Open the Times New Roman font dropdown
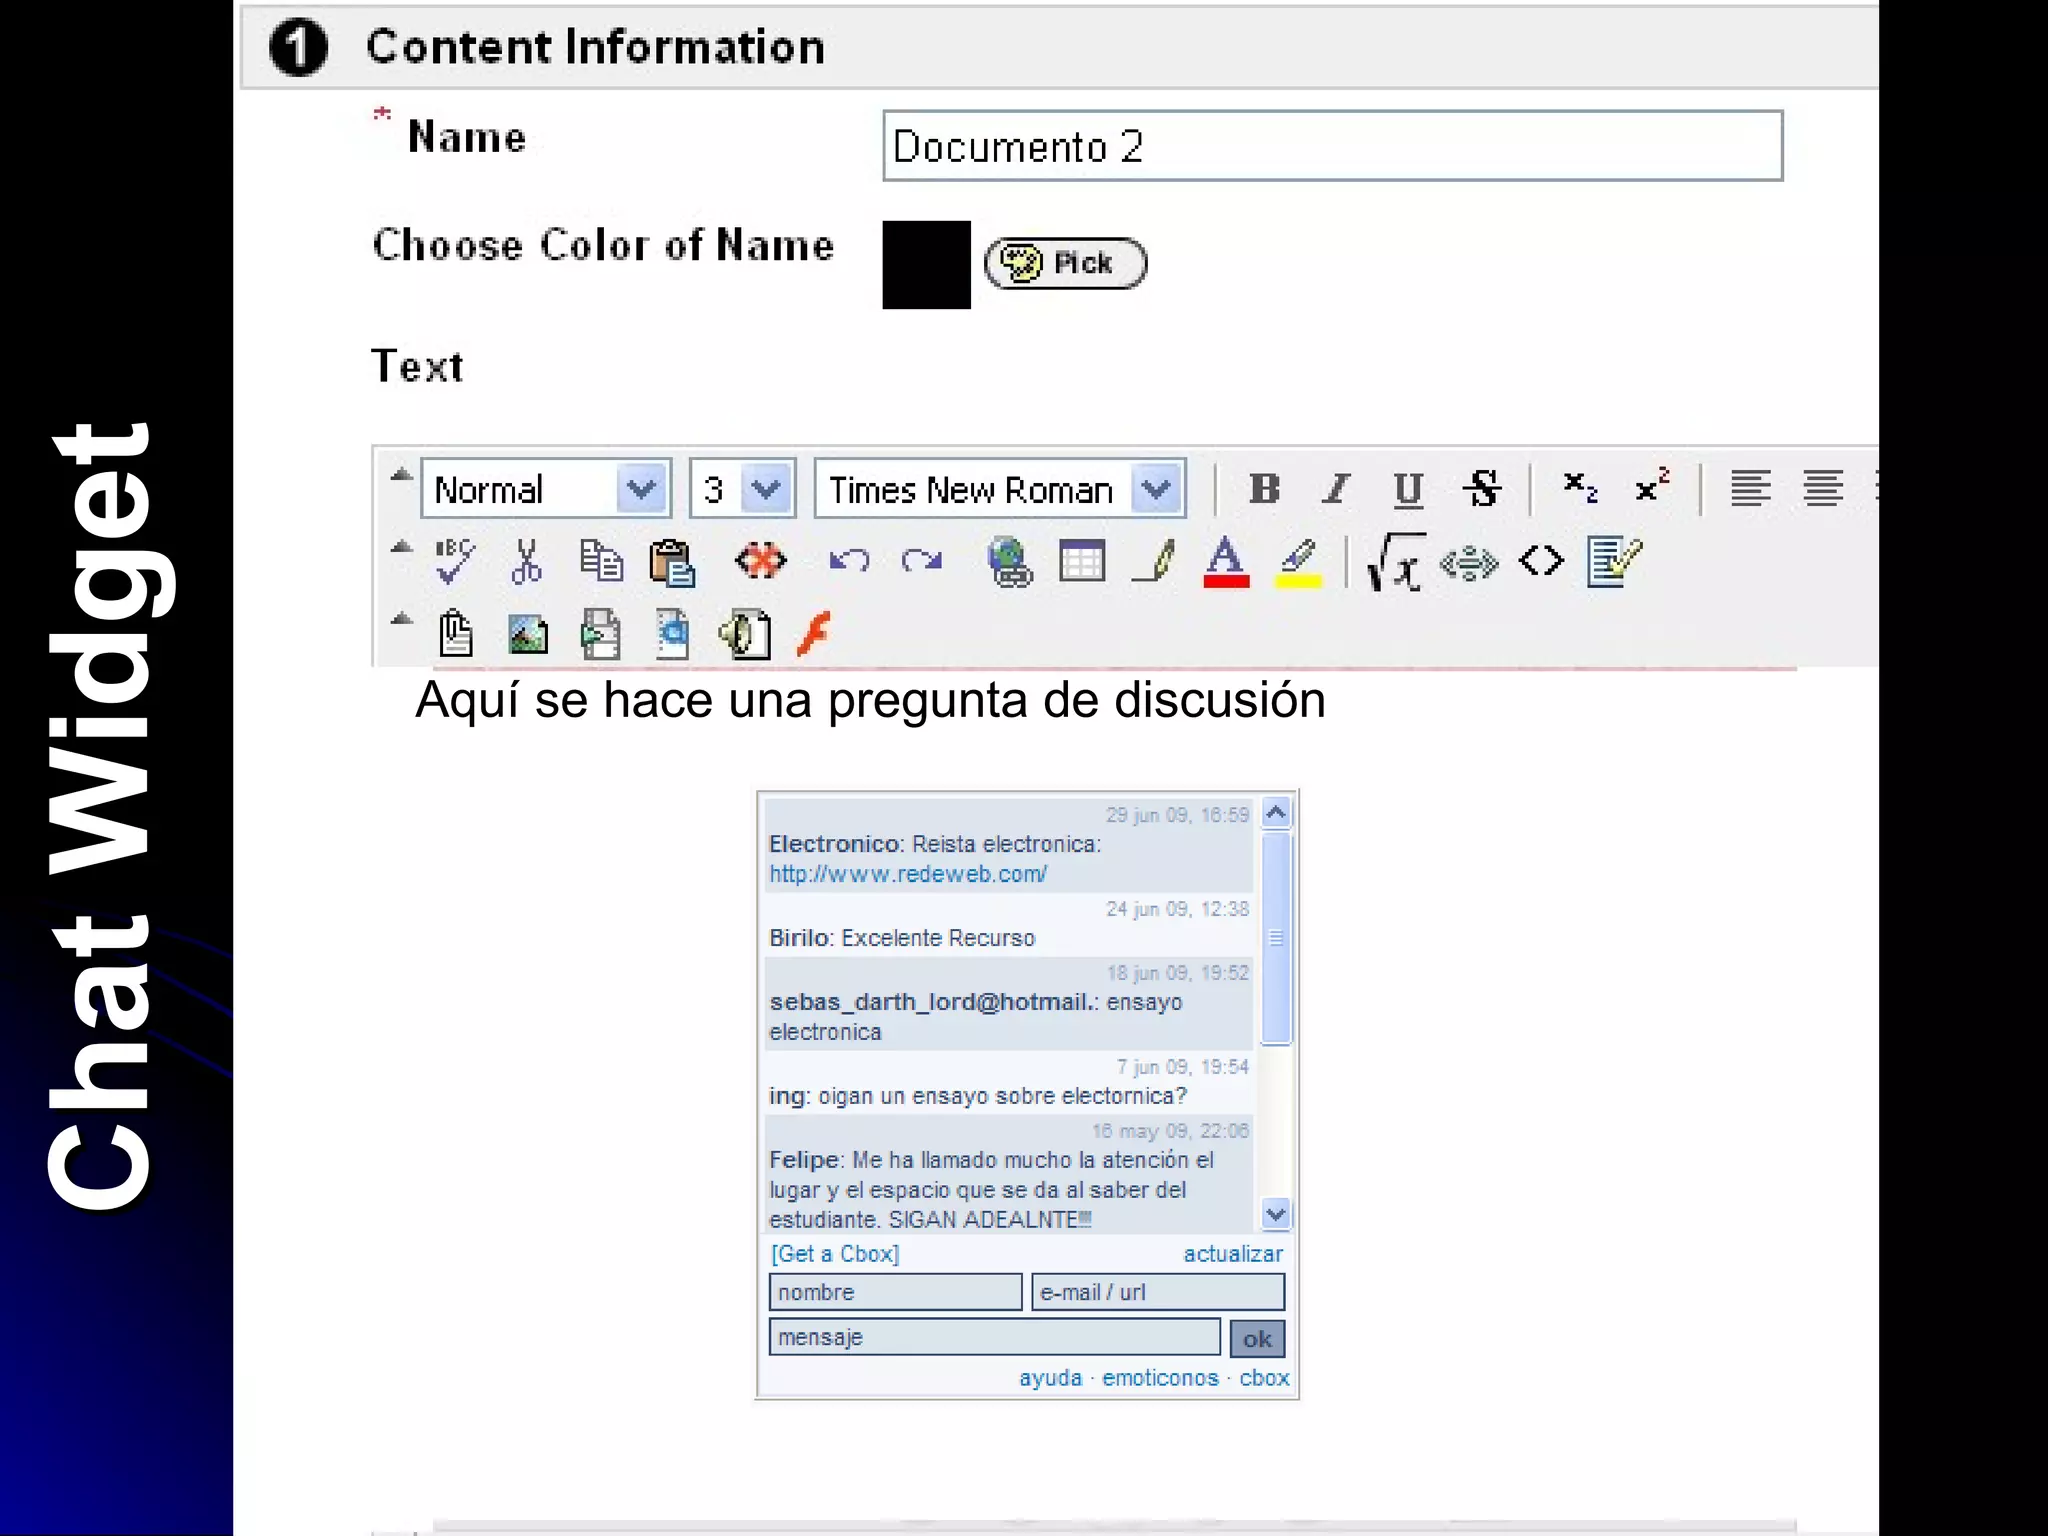The height and width of the screenshot is (1536, 2048). click(x=1000, y=489)
